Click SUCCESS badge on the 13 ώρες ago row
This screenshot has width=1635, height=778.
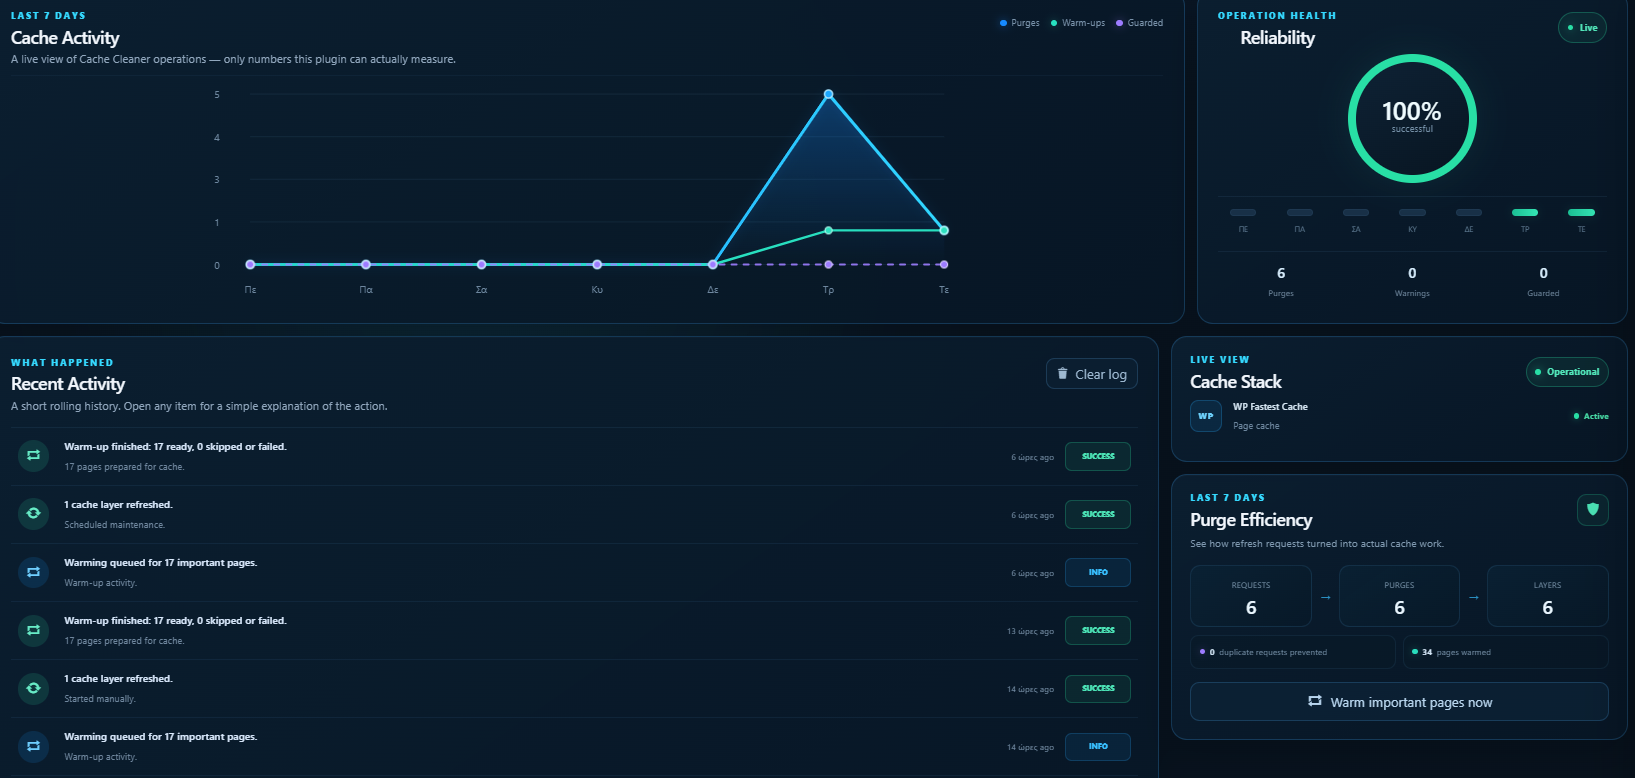tap(1098, 630)
